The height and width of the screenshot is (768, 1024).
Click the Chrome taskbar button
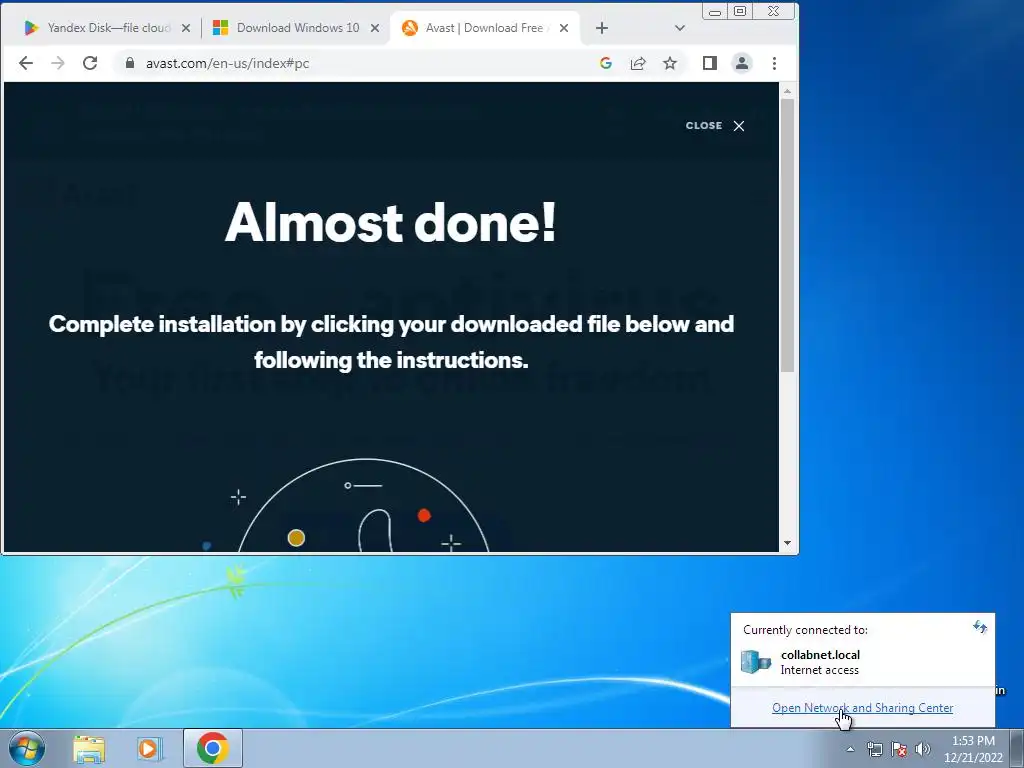click(213, 748)
